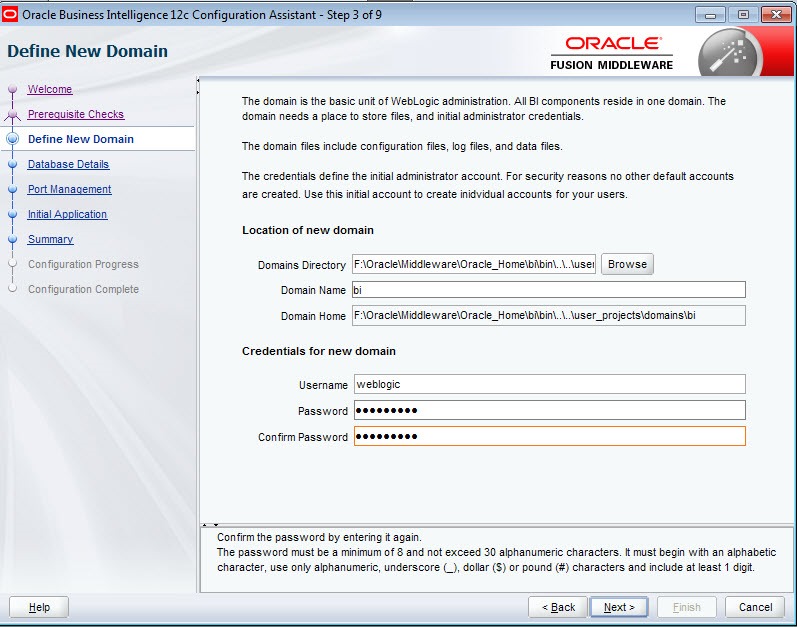Select Define New Domain step
Image resolution: width=797 pixels, height=627 pixels.
81,139
